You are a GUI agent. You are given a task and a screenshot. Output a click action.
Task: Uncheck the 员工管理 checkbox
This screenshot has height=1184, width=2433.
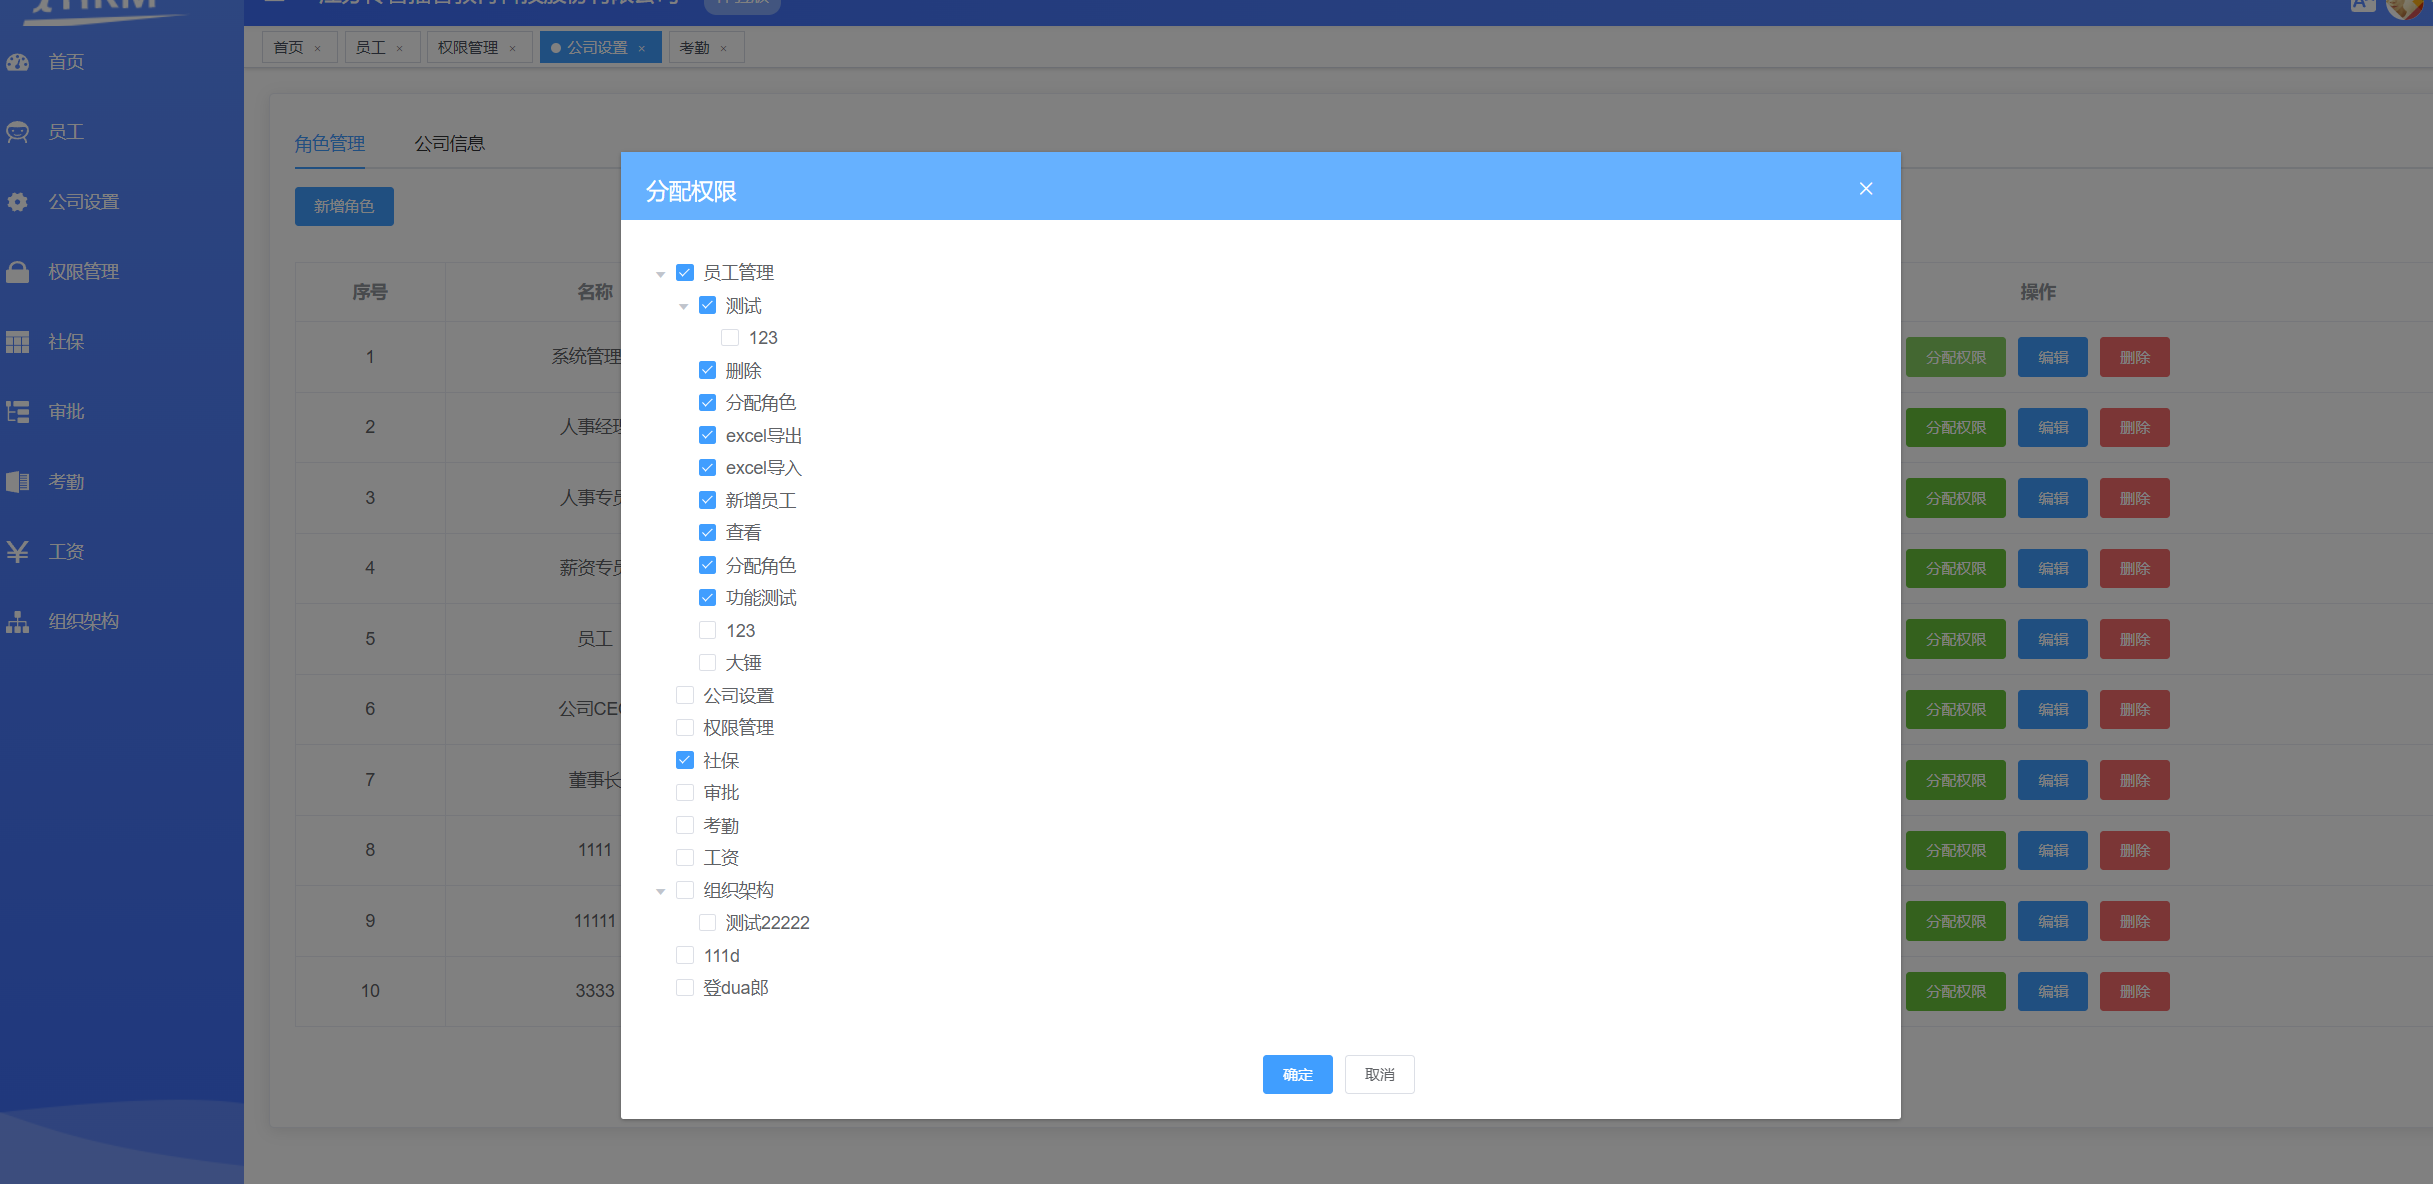tap(685, 273)
